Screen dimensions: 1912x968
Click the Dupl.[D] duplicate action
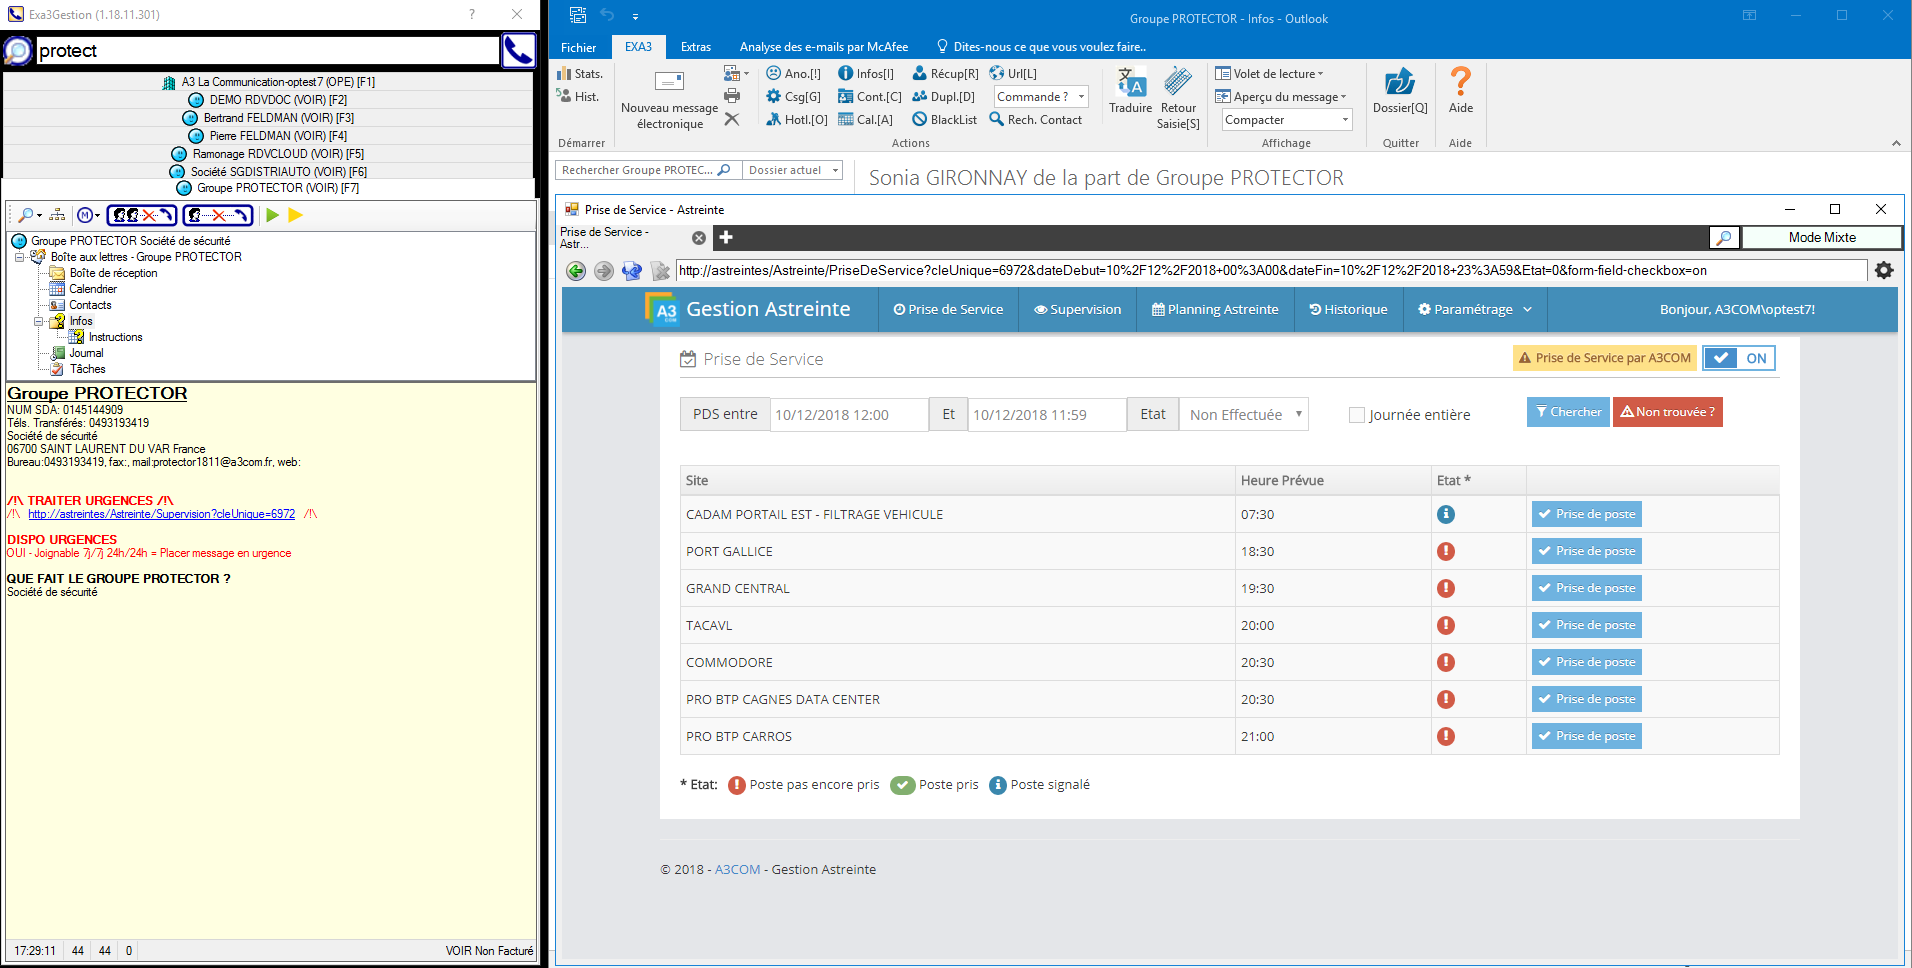point(943,97)
